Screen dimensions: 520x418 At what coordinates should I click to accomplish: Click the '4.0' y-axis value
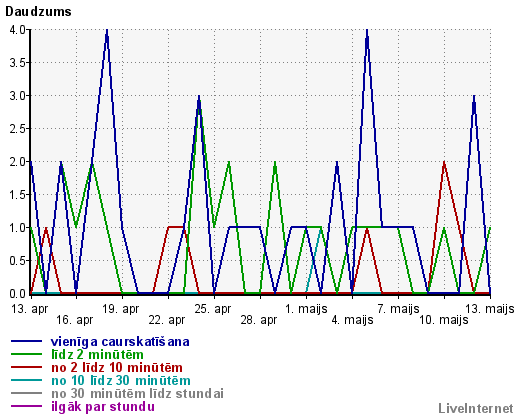point(17,30)
